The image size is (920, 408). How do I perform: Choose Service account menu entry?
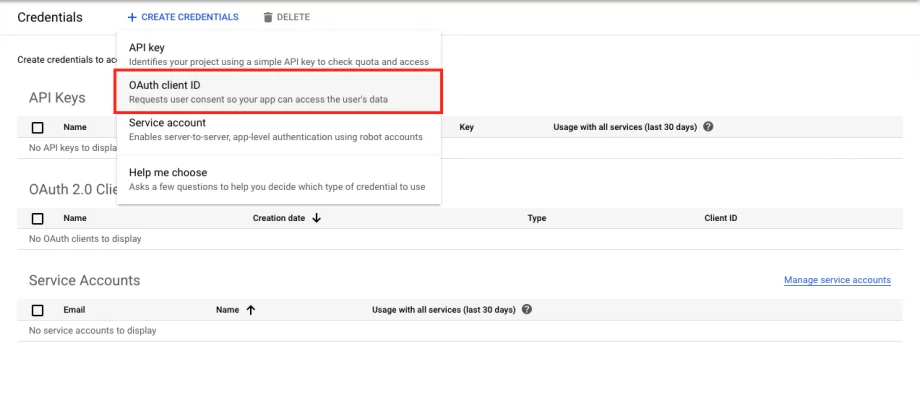(x=279, y=129)
